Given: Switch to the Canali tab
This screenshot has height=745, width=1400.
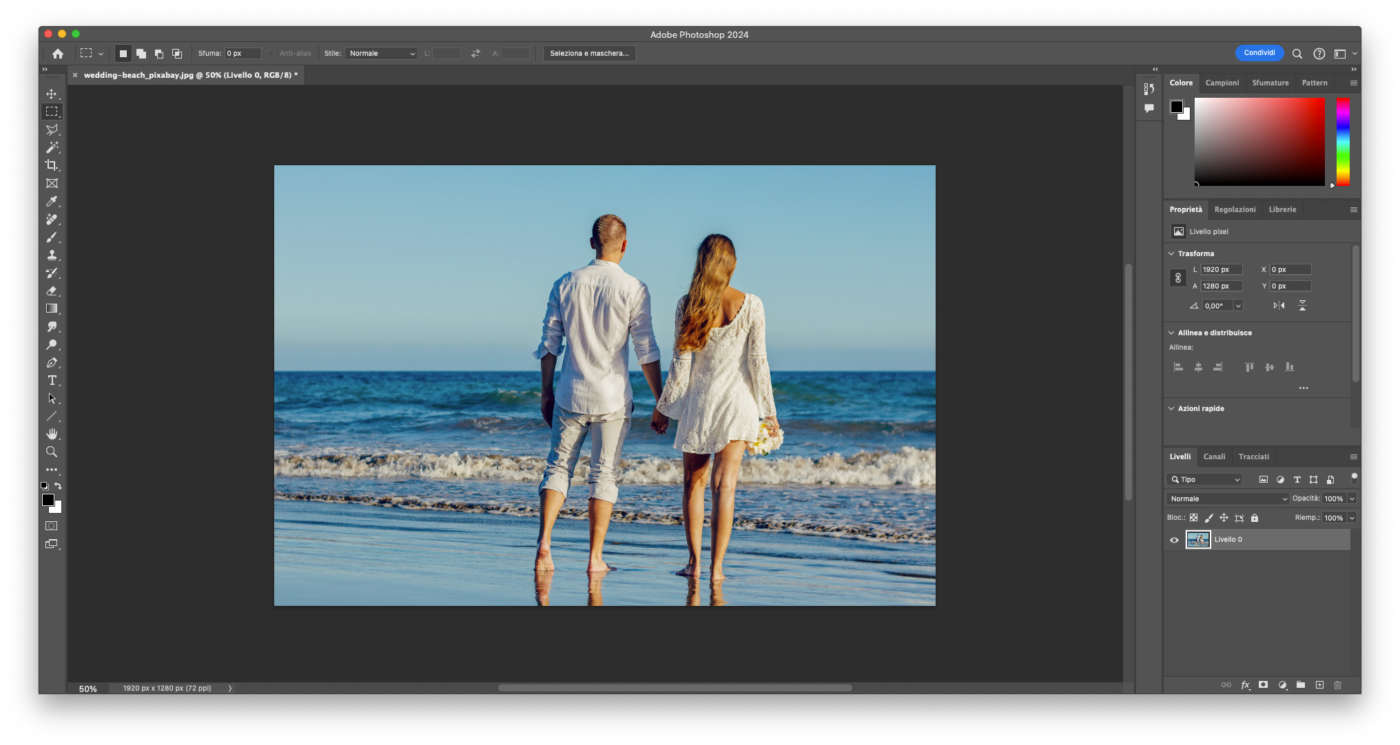Looking at the screenshot, I should 1214,457.
